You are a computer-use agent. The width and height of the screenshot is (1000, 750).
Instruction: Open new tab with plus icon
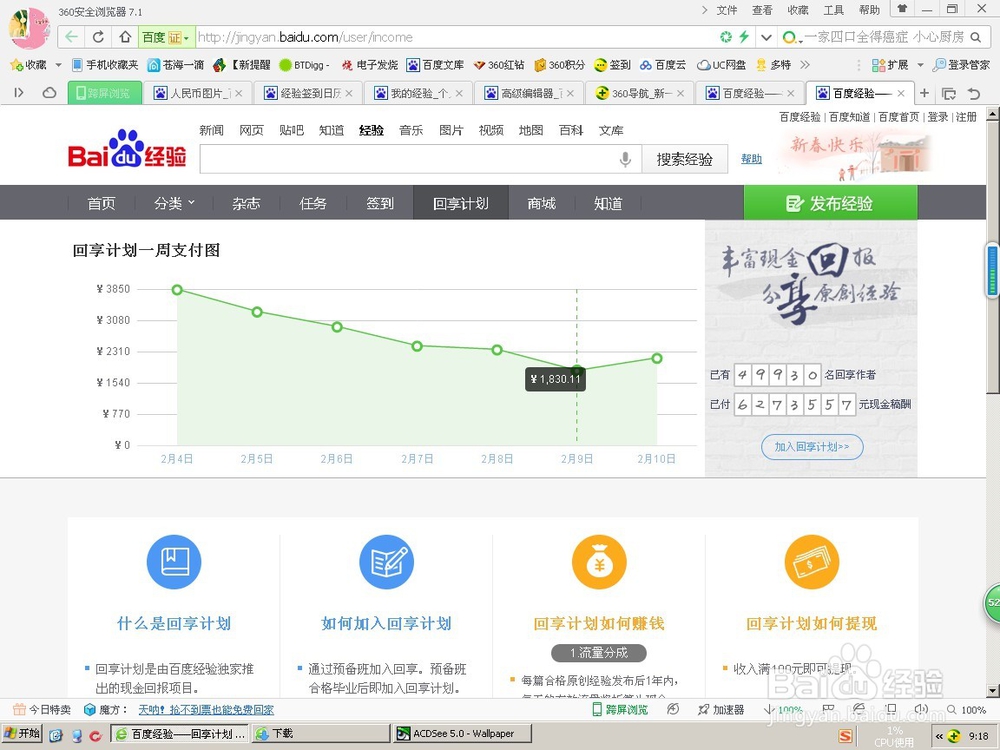pos(924,93)
